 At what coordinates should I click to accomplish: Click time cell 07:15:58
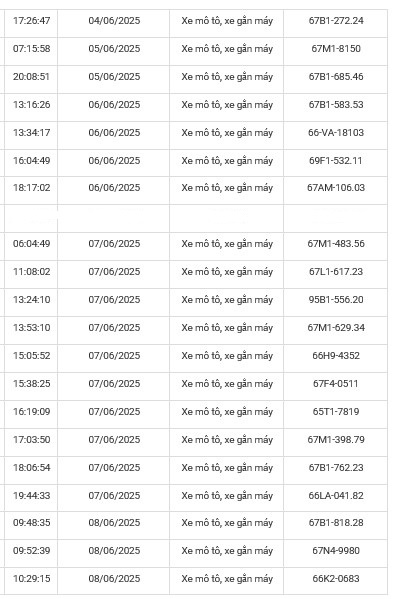click(x=31, y=49)
